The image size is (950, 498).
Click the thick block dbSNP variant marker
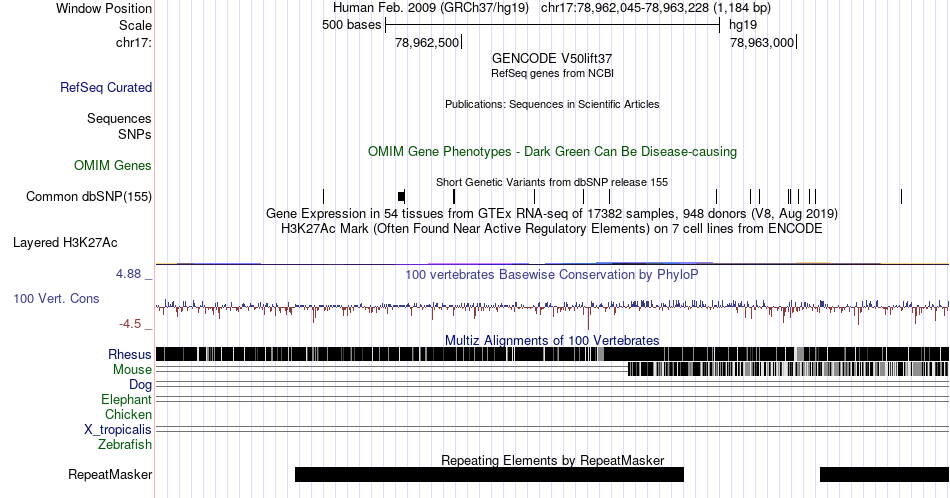pos(401,196)
